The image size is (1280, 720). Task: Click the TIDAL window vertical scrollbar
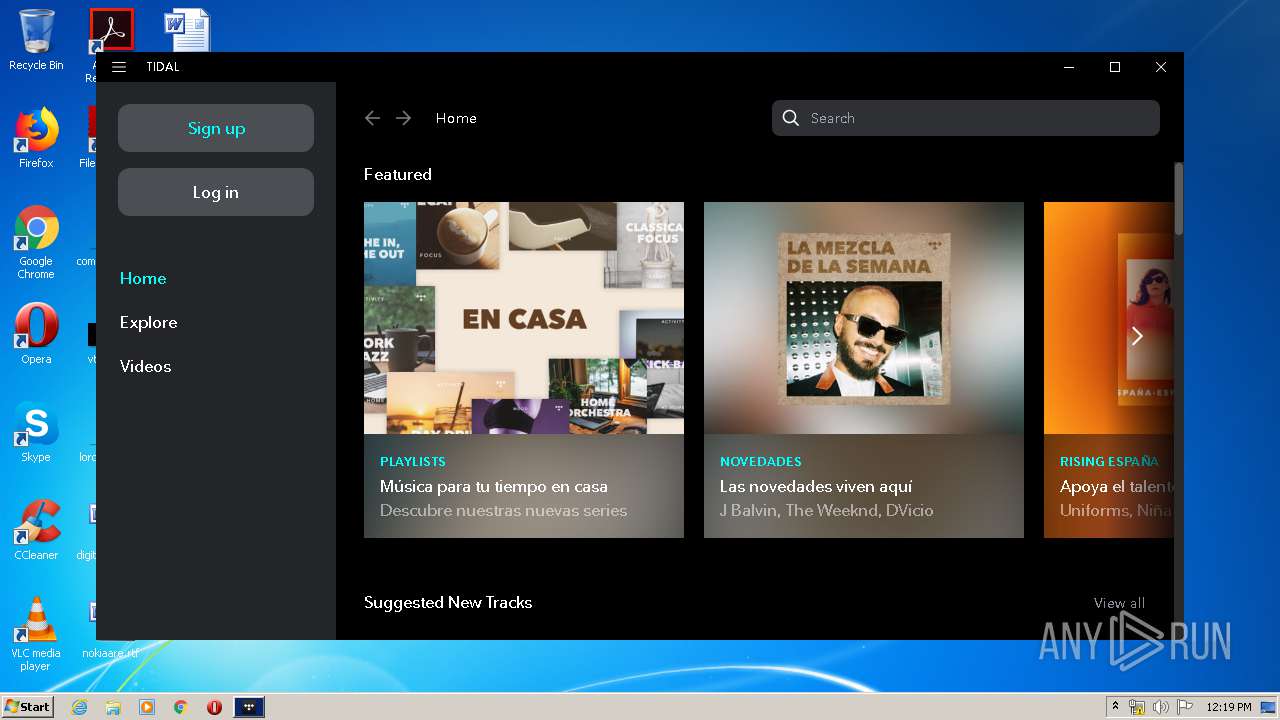point(1179,200)
